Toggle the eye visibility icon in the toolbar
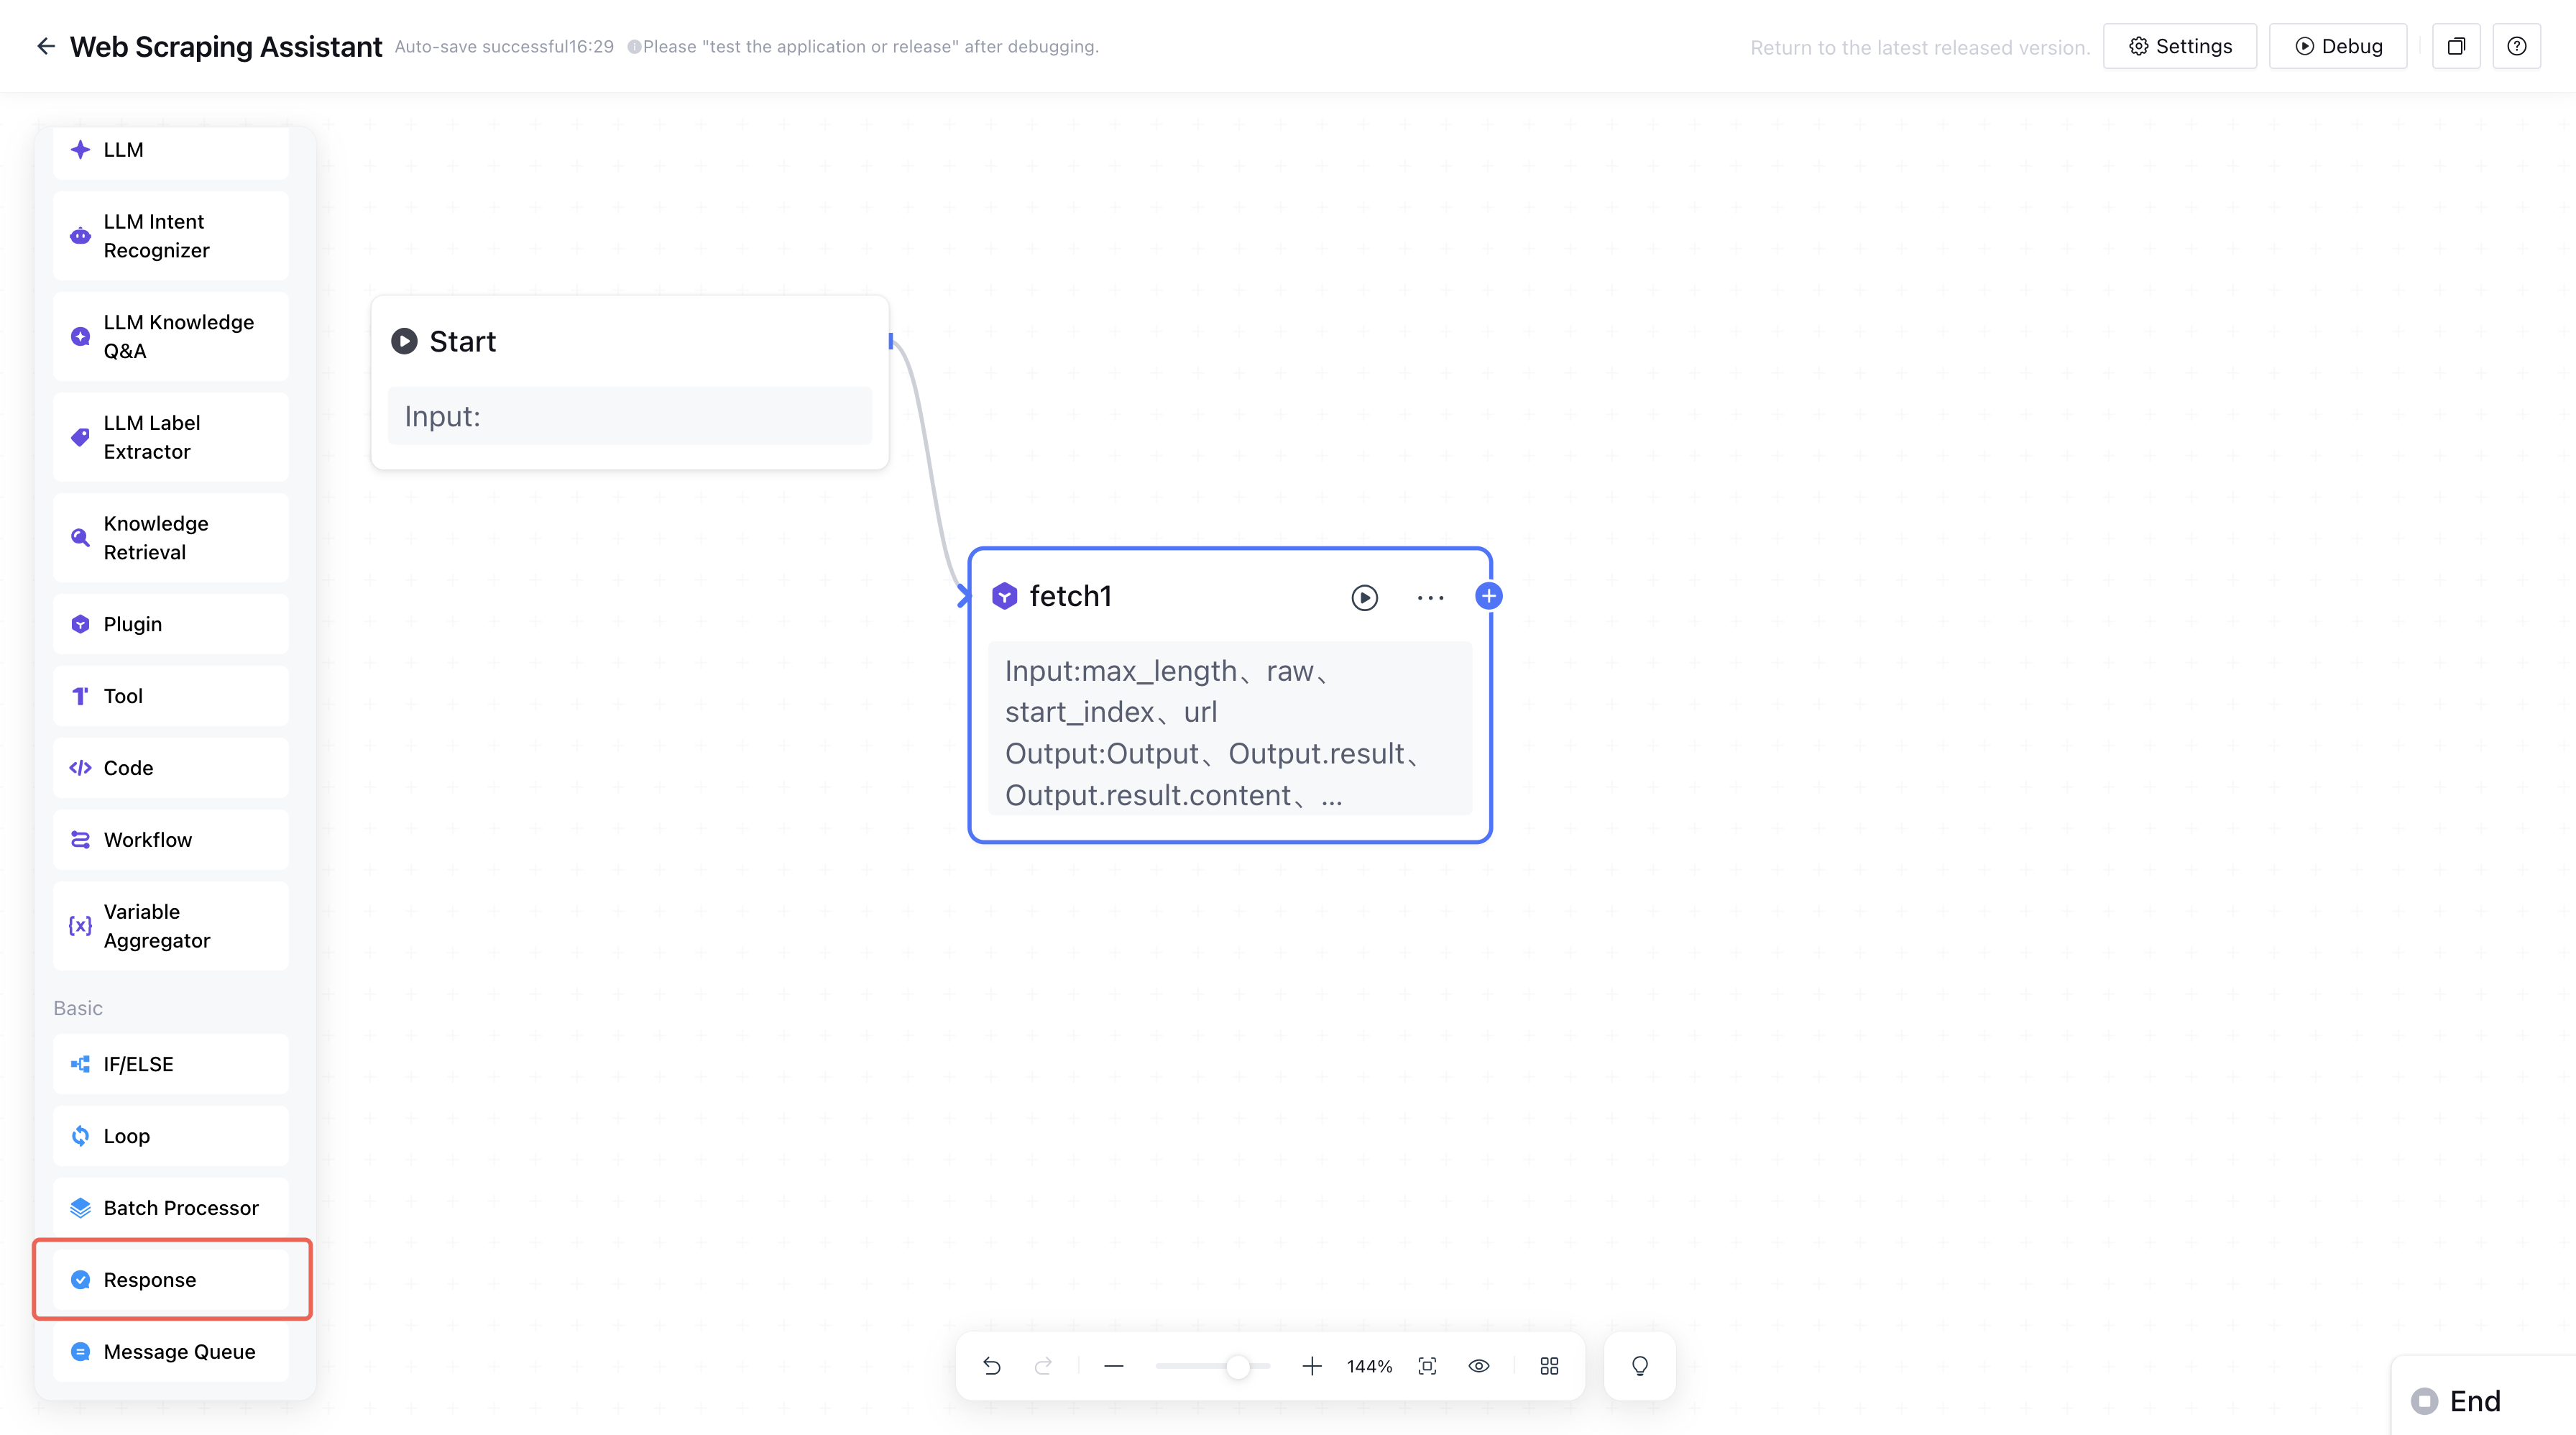The width and height of the screenshot is (2576, 1435). [1479, 1366]
